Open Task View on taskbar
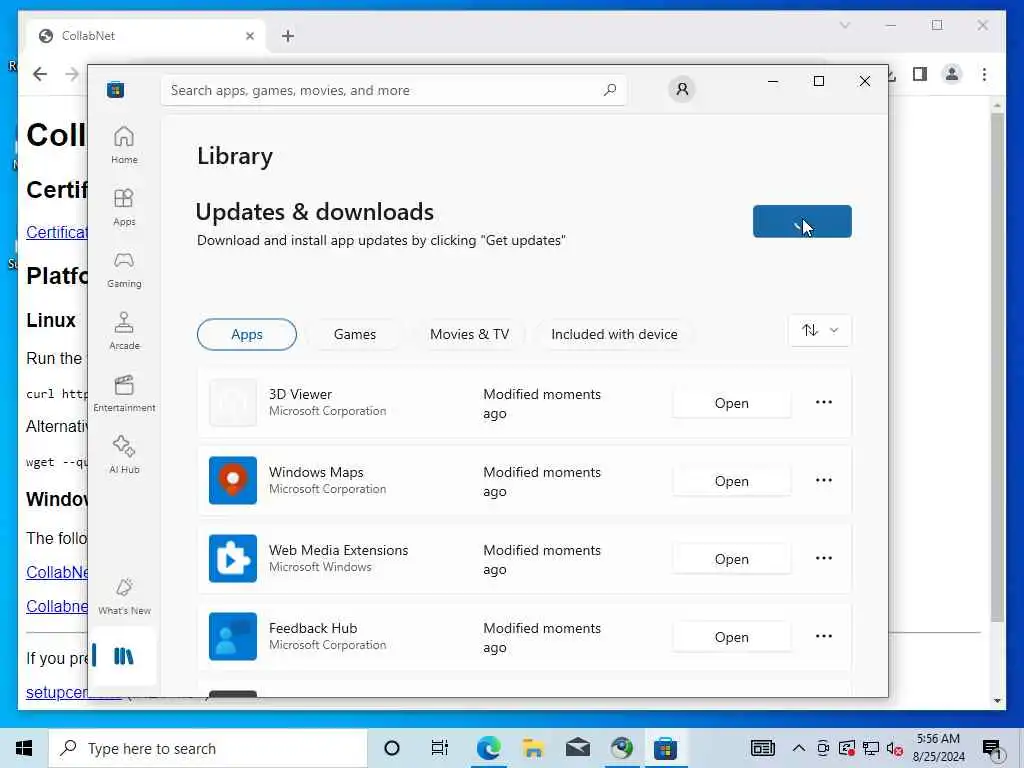 pos(440,748)
